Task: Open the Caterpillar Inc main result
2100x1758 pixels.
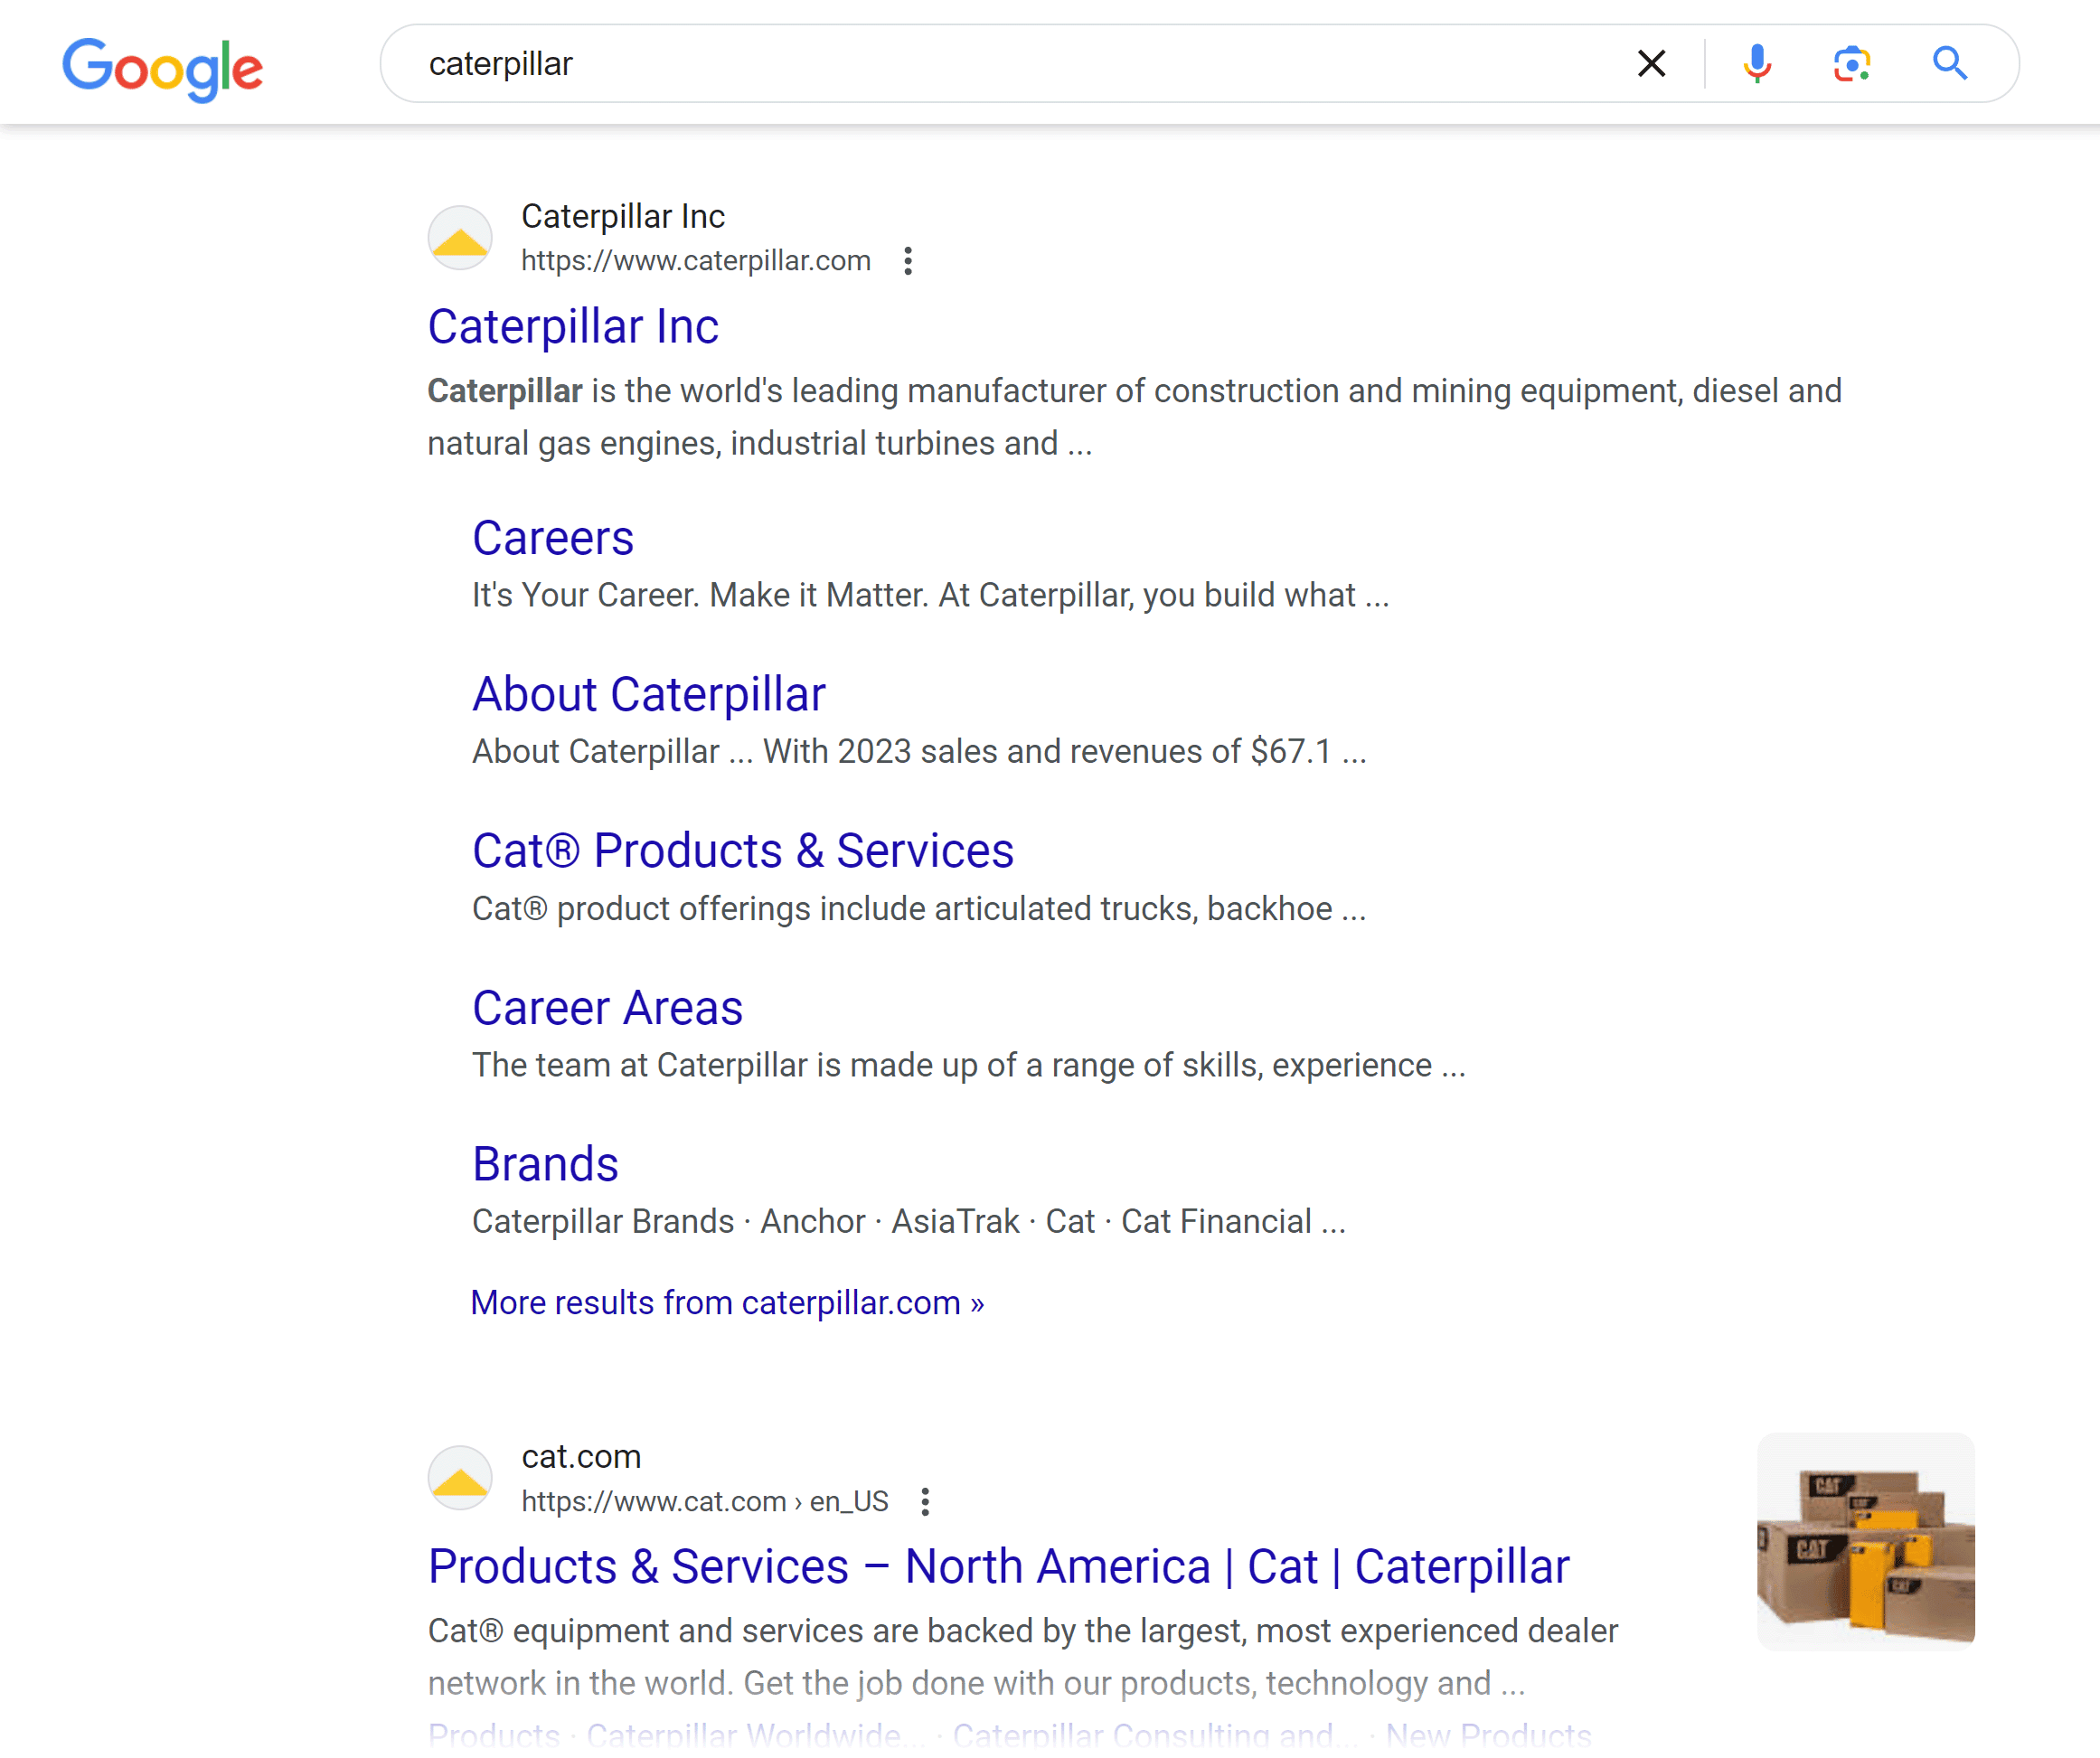Action: click(573, 326)
